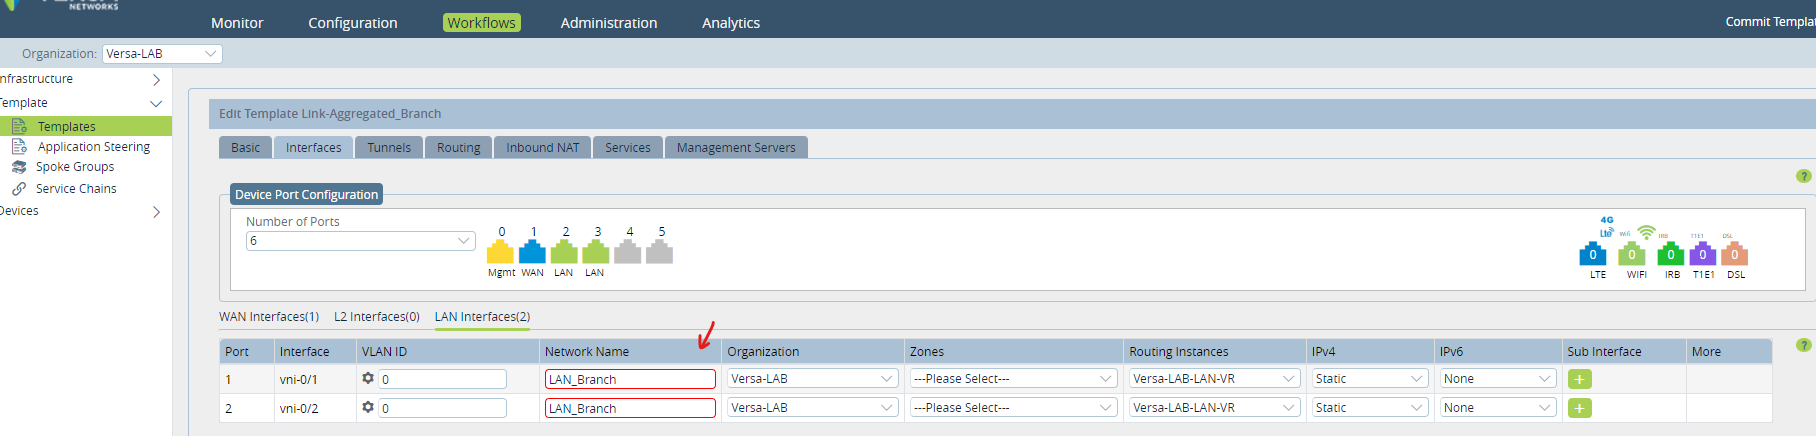Open help for Device Port Configuration
Image resolution: width=1816 pixels, height=436 pixels.
click(1804, 176)
